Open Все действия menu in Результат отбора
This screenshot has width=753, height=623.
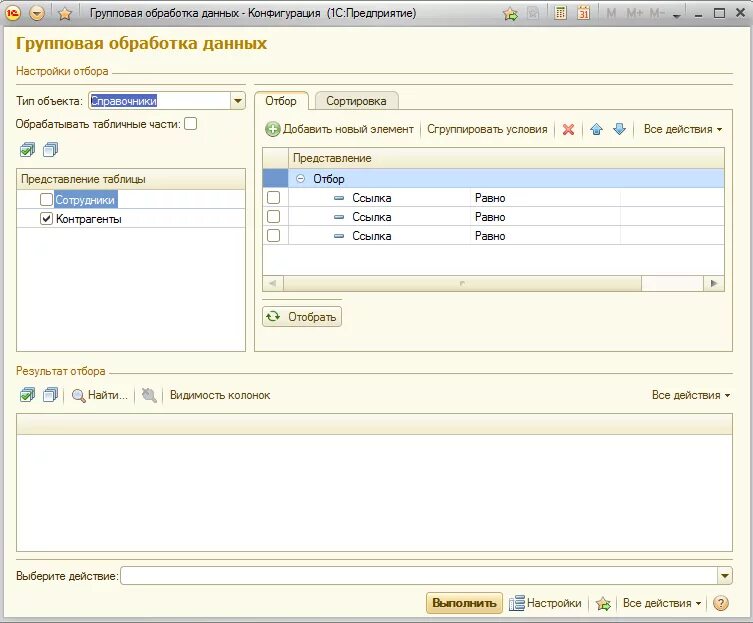point(691,395)
